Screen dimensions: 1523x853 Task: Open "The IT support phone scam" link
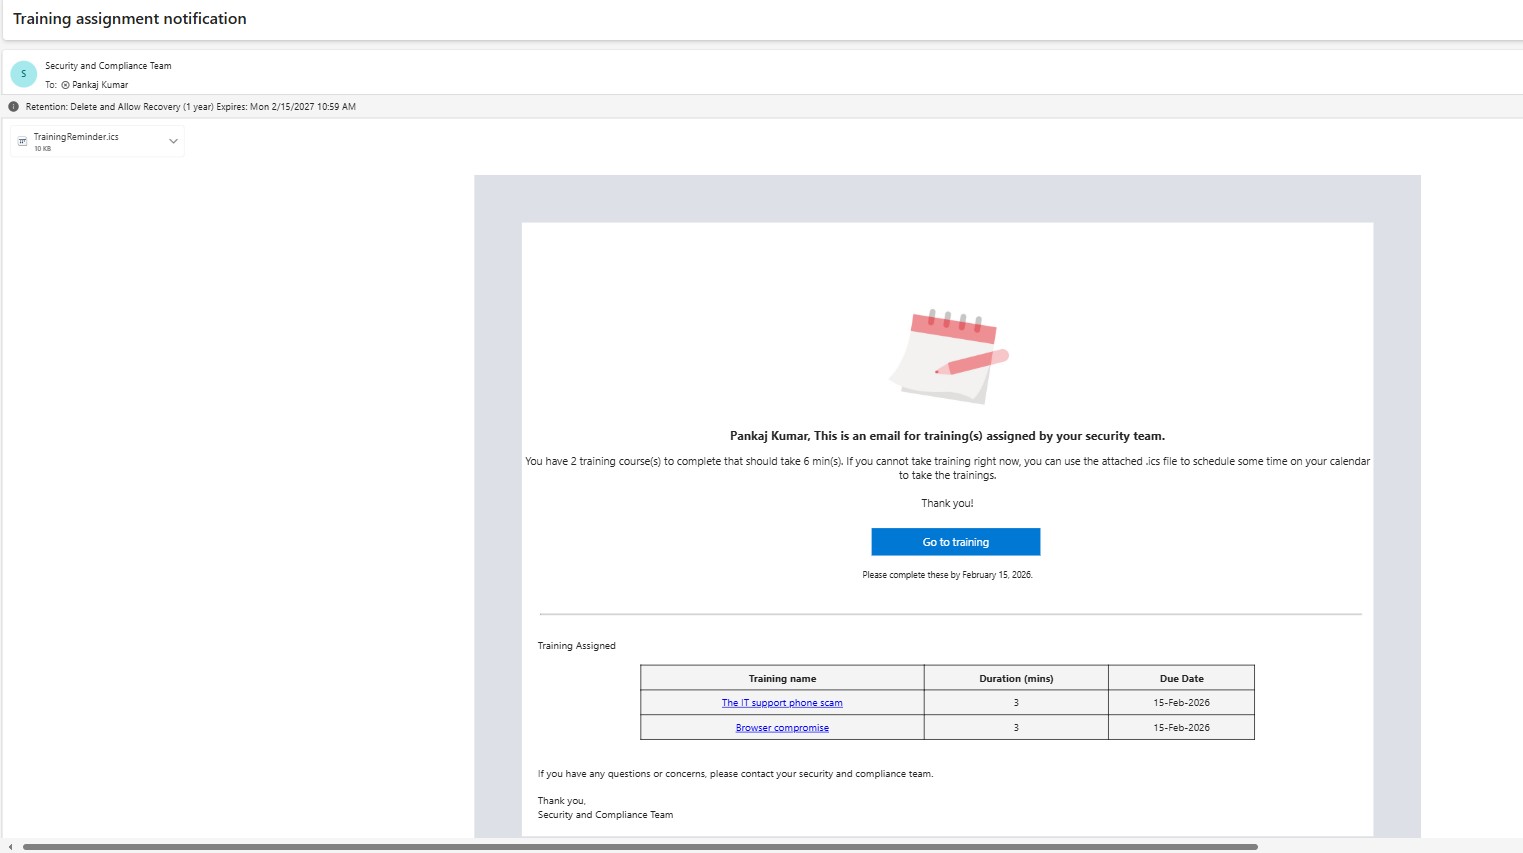point(782,703)
